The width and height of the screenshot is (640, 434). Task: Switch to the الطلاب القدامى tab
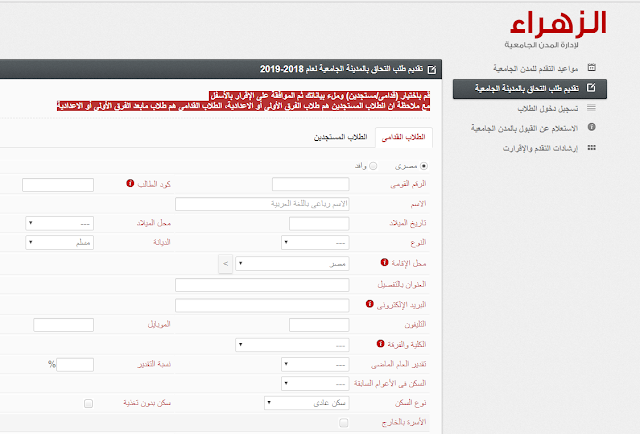click(x=404, y=138)
